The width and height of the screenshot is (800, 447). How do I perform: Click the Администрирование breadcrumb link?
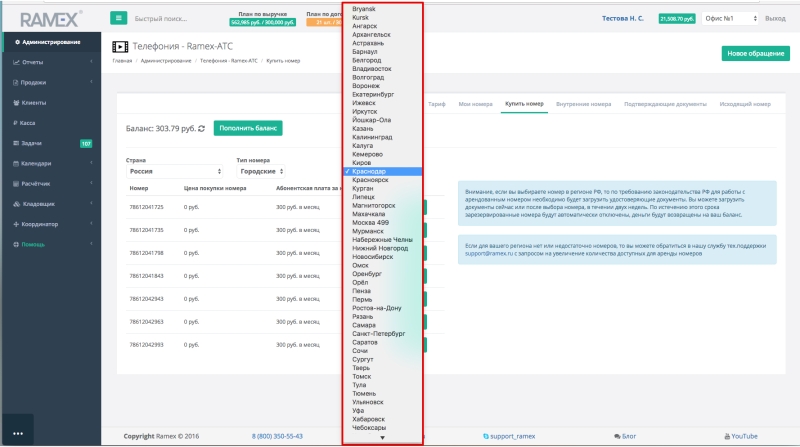tap(166, 61)
